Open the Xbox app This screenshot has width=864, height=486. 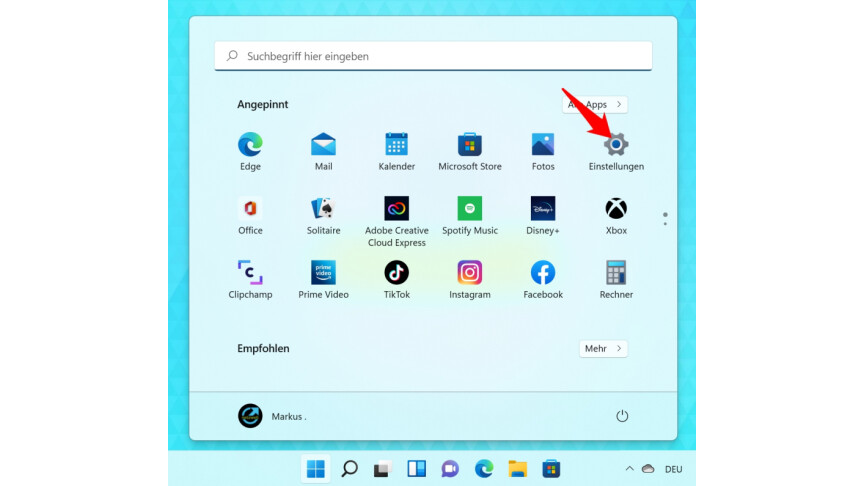click(616, 215)
